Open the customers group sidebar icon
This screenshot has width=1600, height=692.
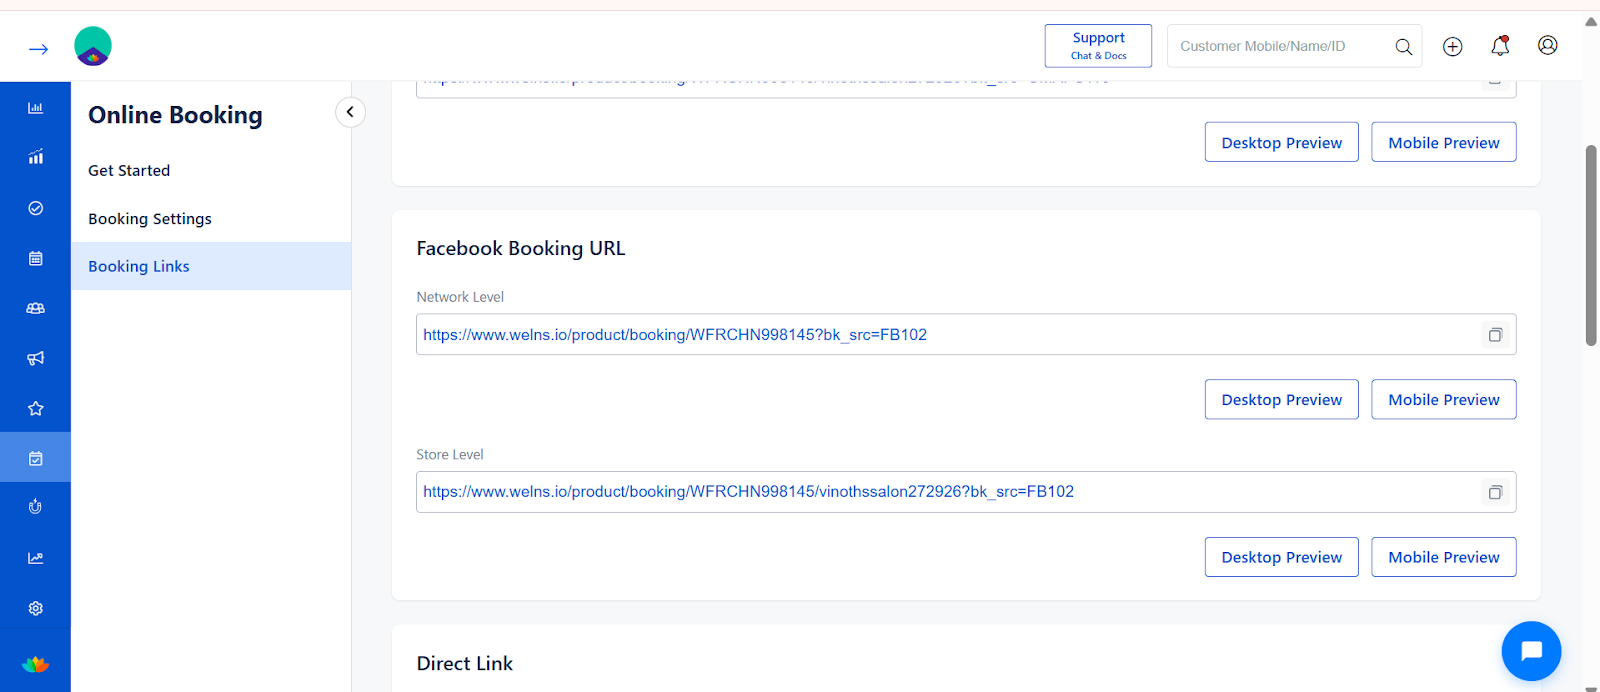tap(36, 308)
